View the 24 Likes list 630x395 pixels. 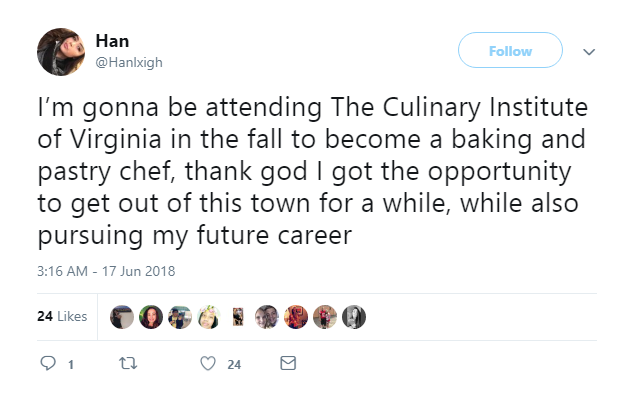click(62, 316)
